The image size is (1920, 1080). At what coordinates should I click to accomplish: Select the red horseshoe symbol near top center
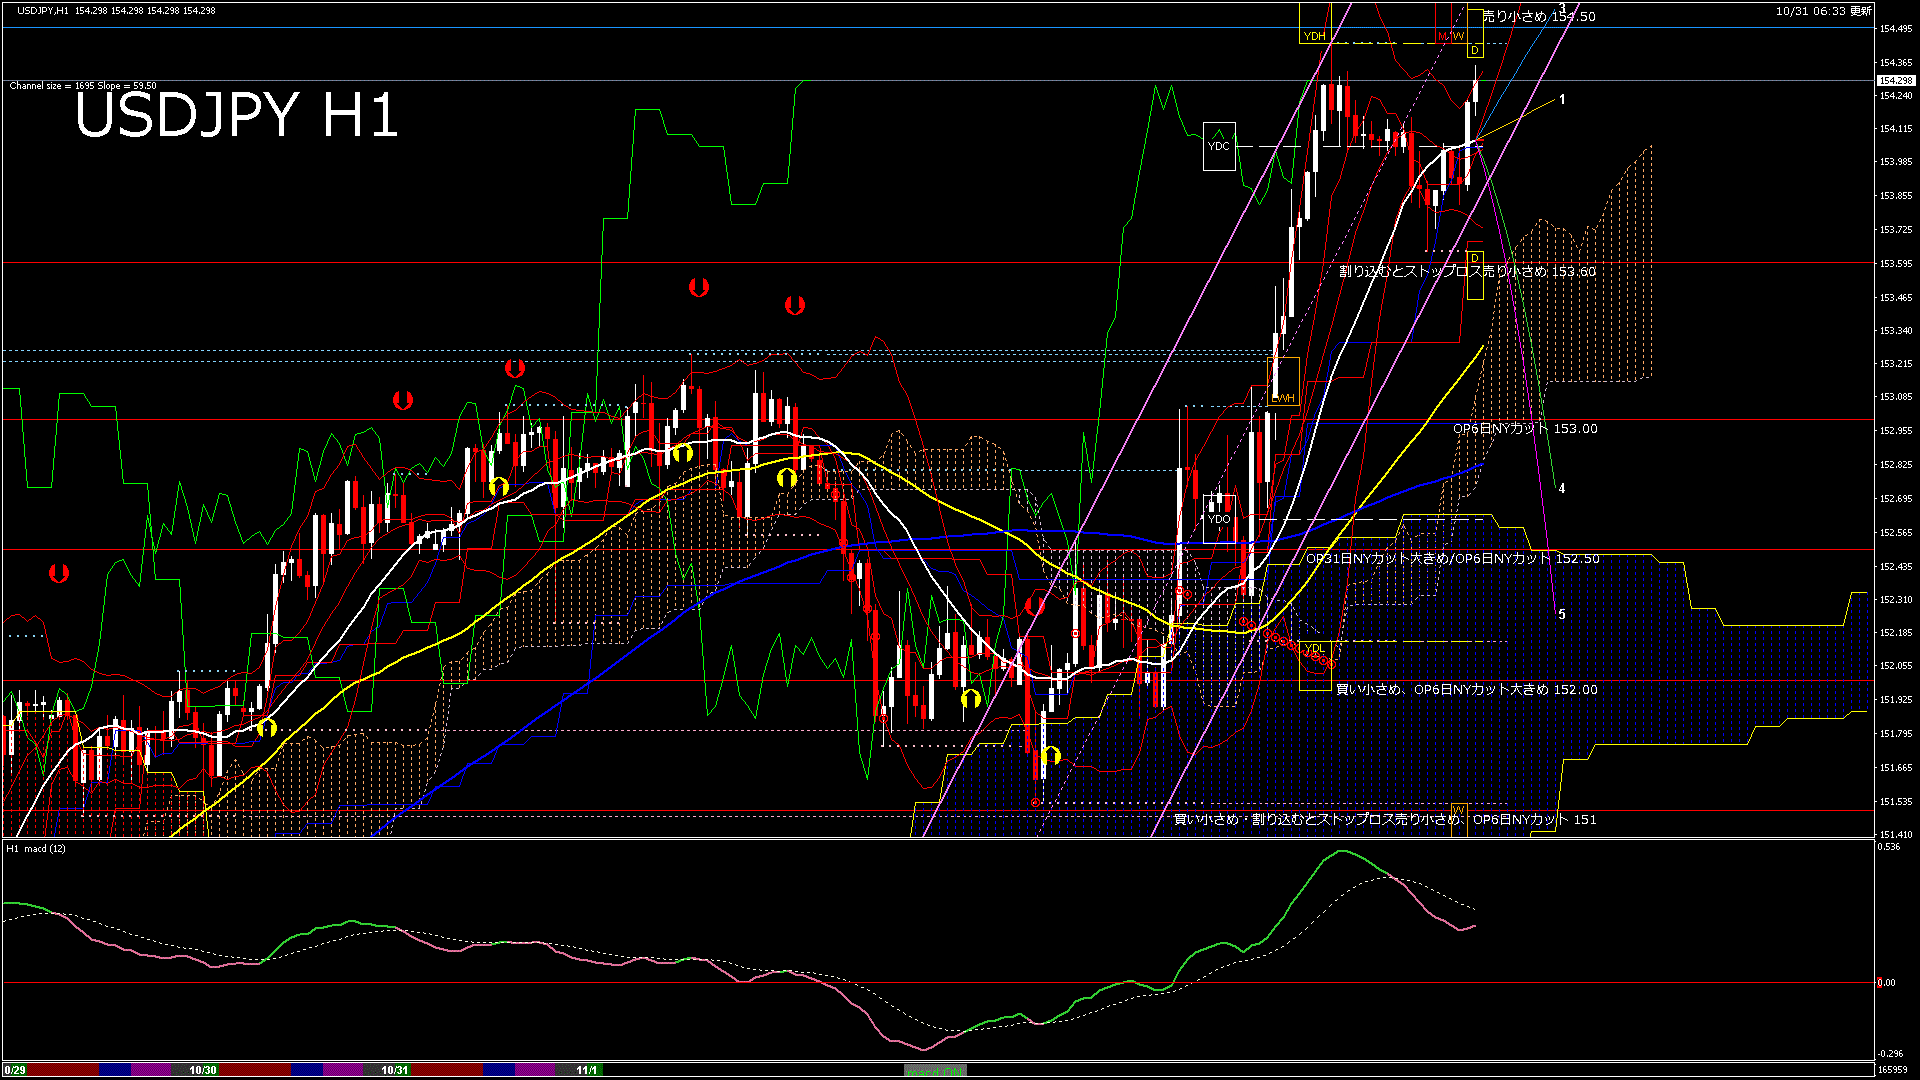(698, 288)
